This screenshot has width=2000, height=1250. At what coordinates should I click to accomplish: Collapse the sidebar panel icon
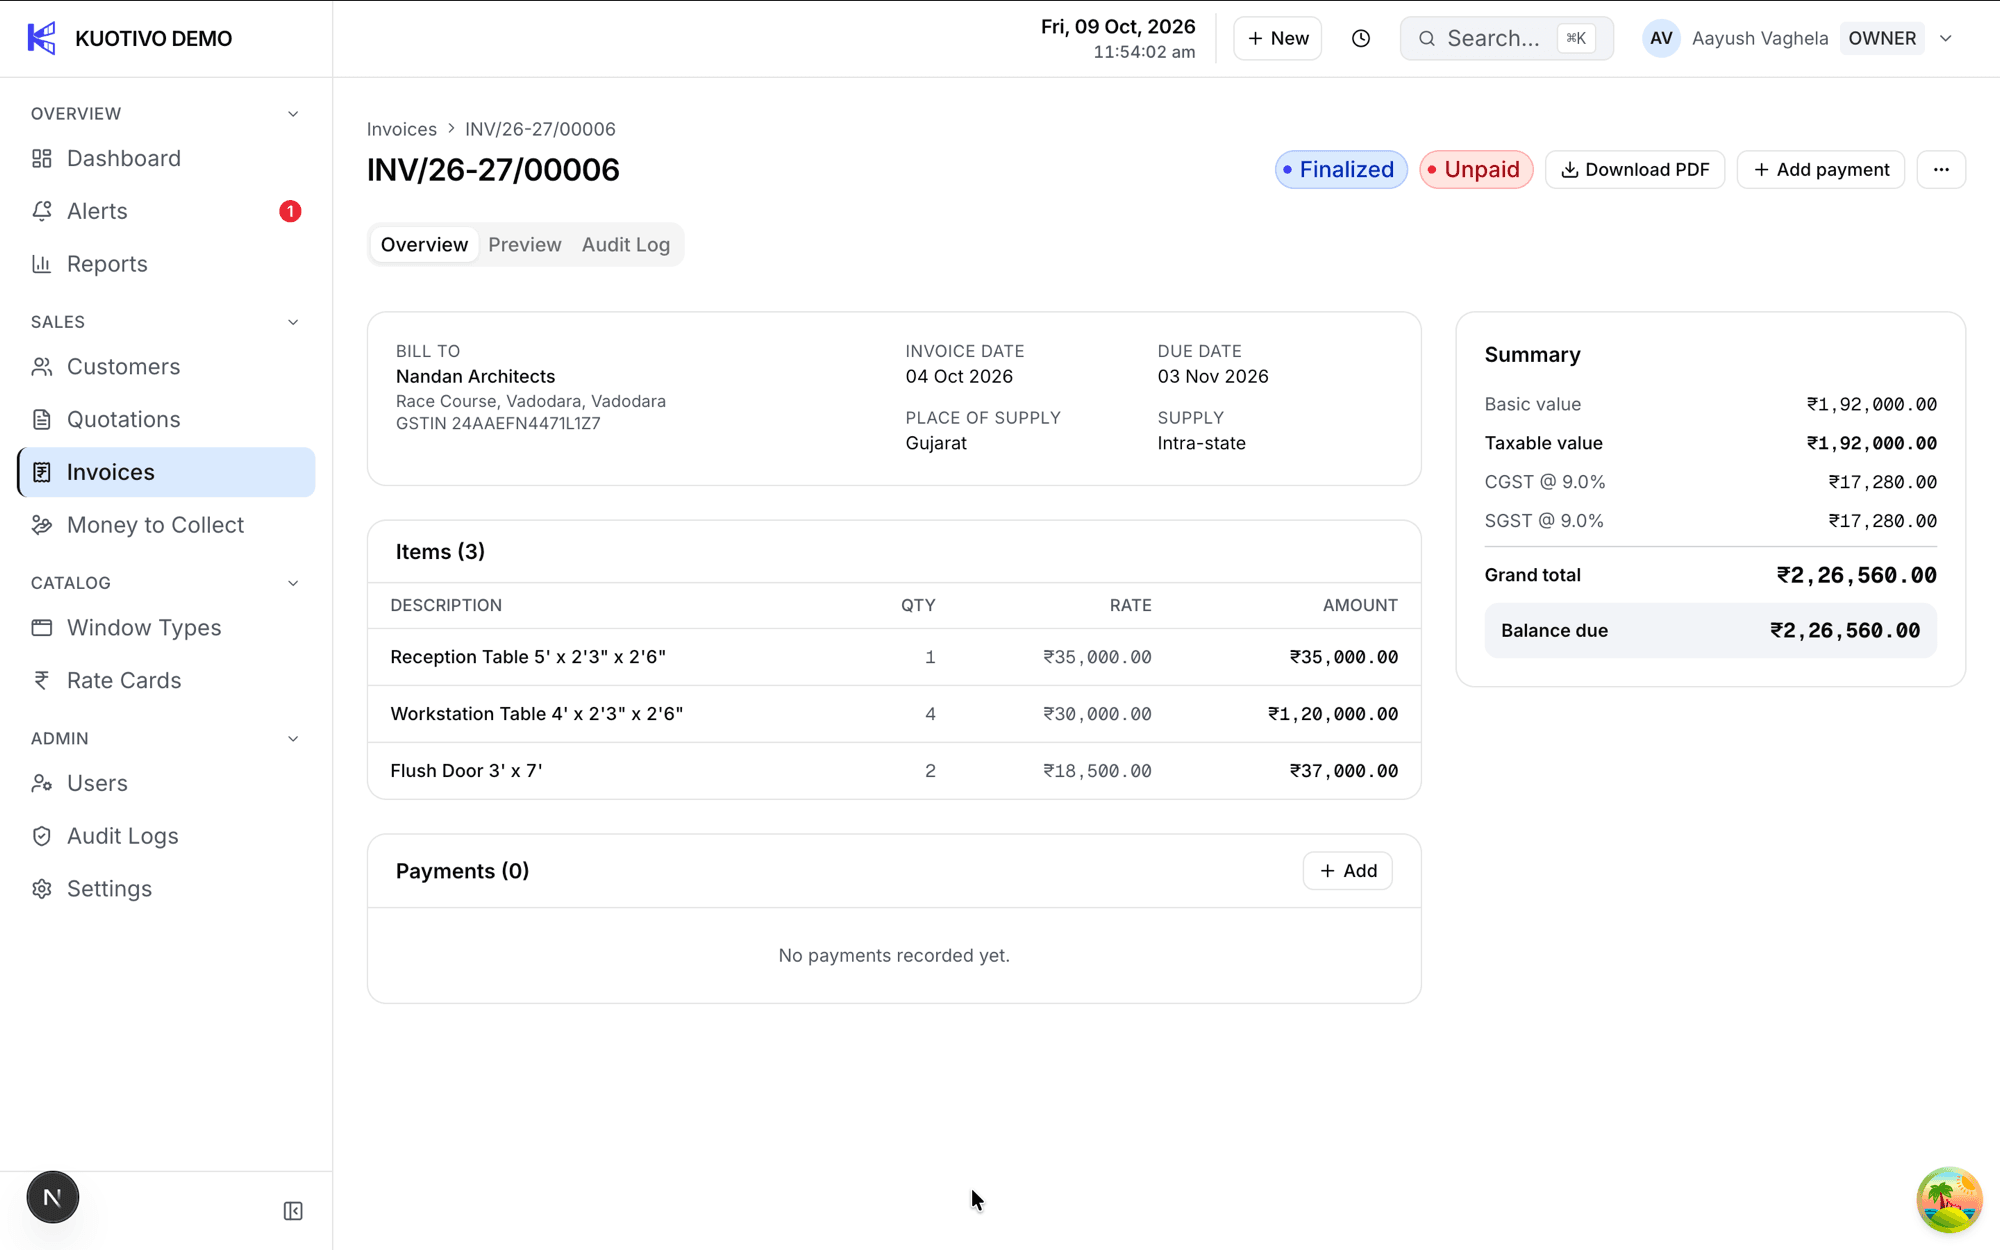pos(293,1211)
